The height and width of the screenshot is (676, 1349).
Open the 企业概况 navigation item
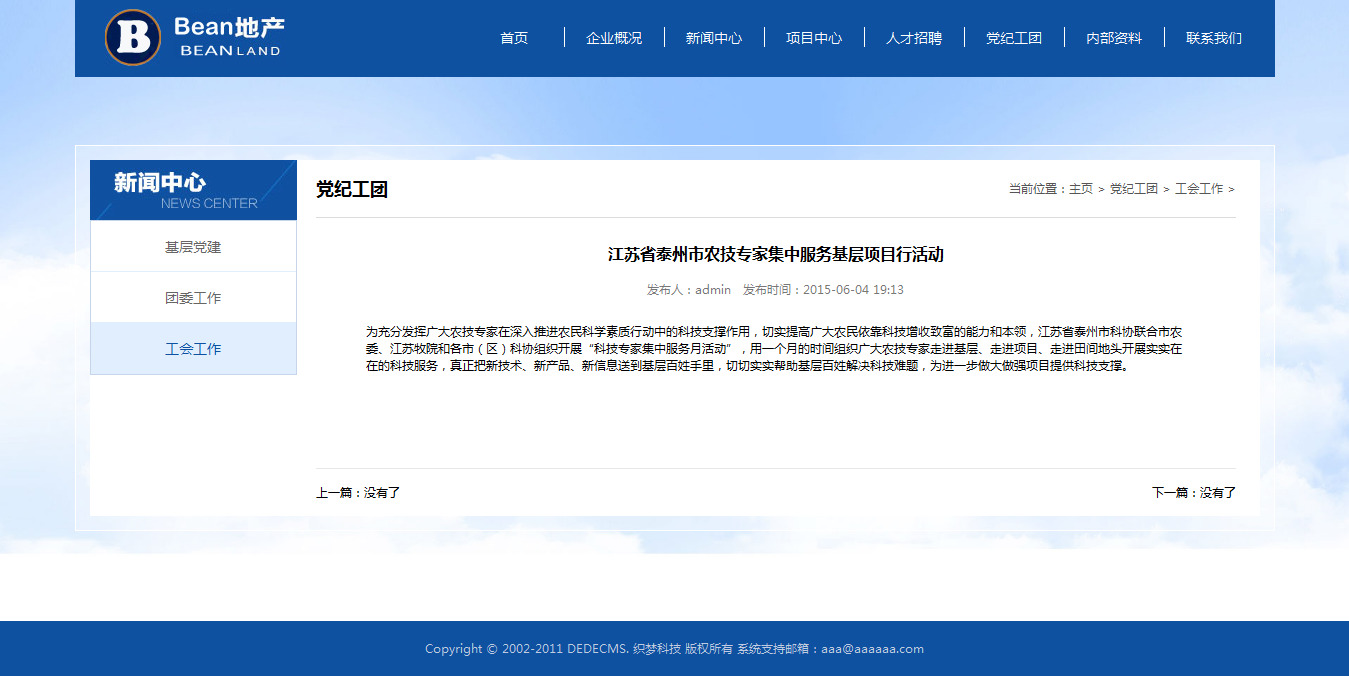pyautogui.click(x=614, y=38)
